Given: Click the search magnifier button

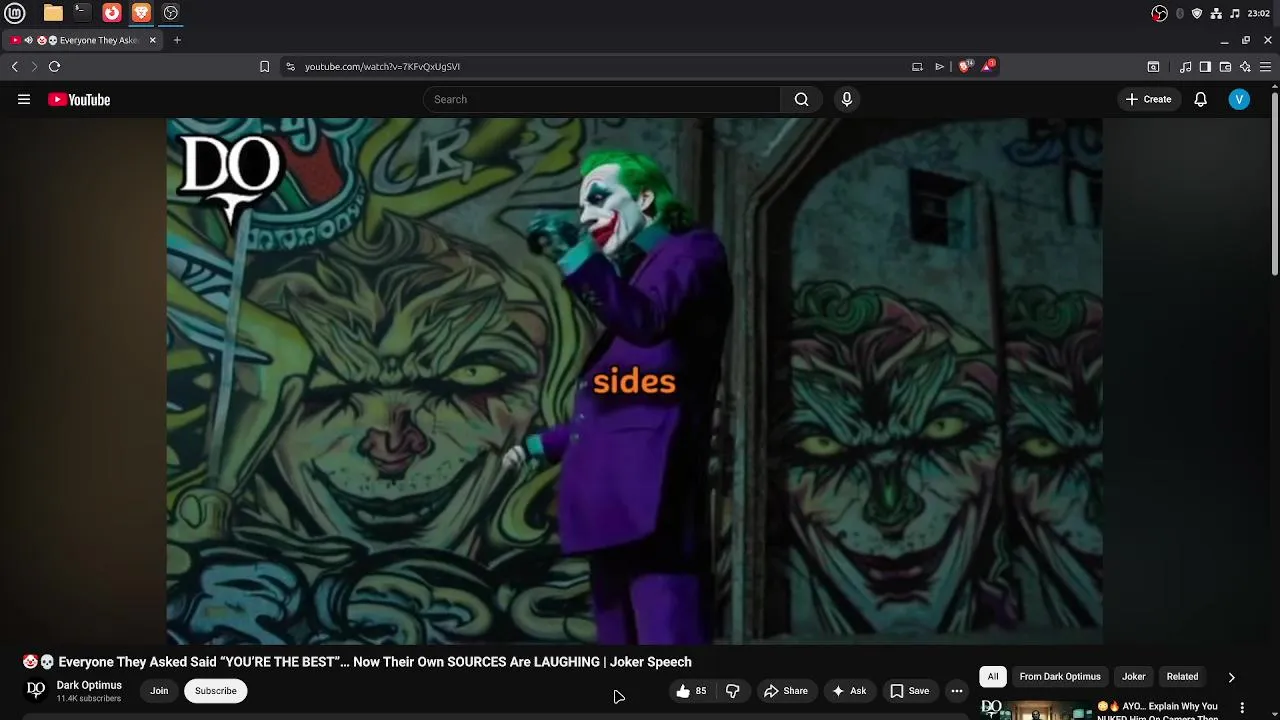Looking at the screenshot, I should coord(801,99).
